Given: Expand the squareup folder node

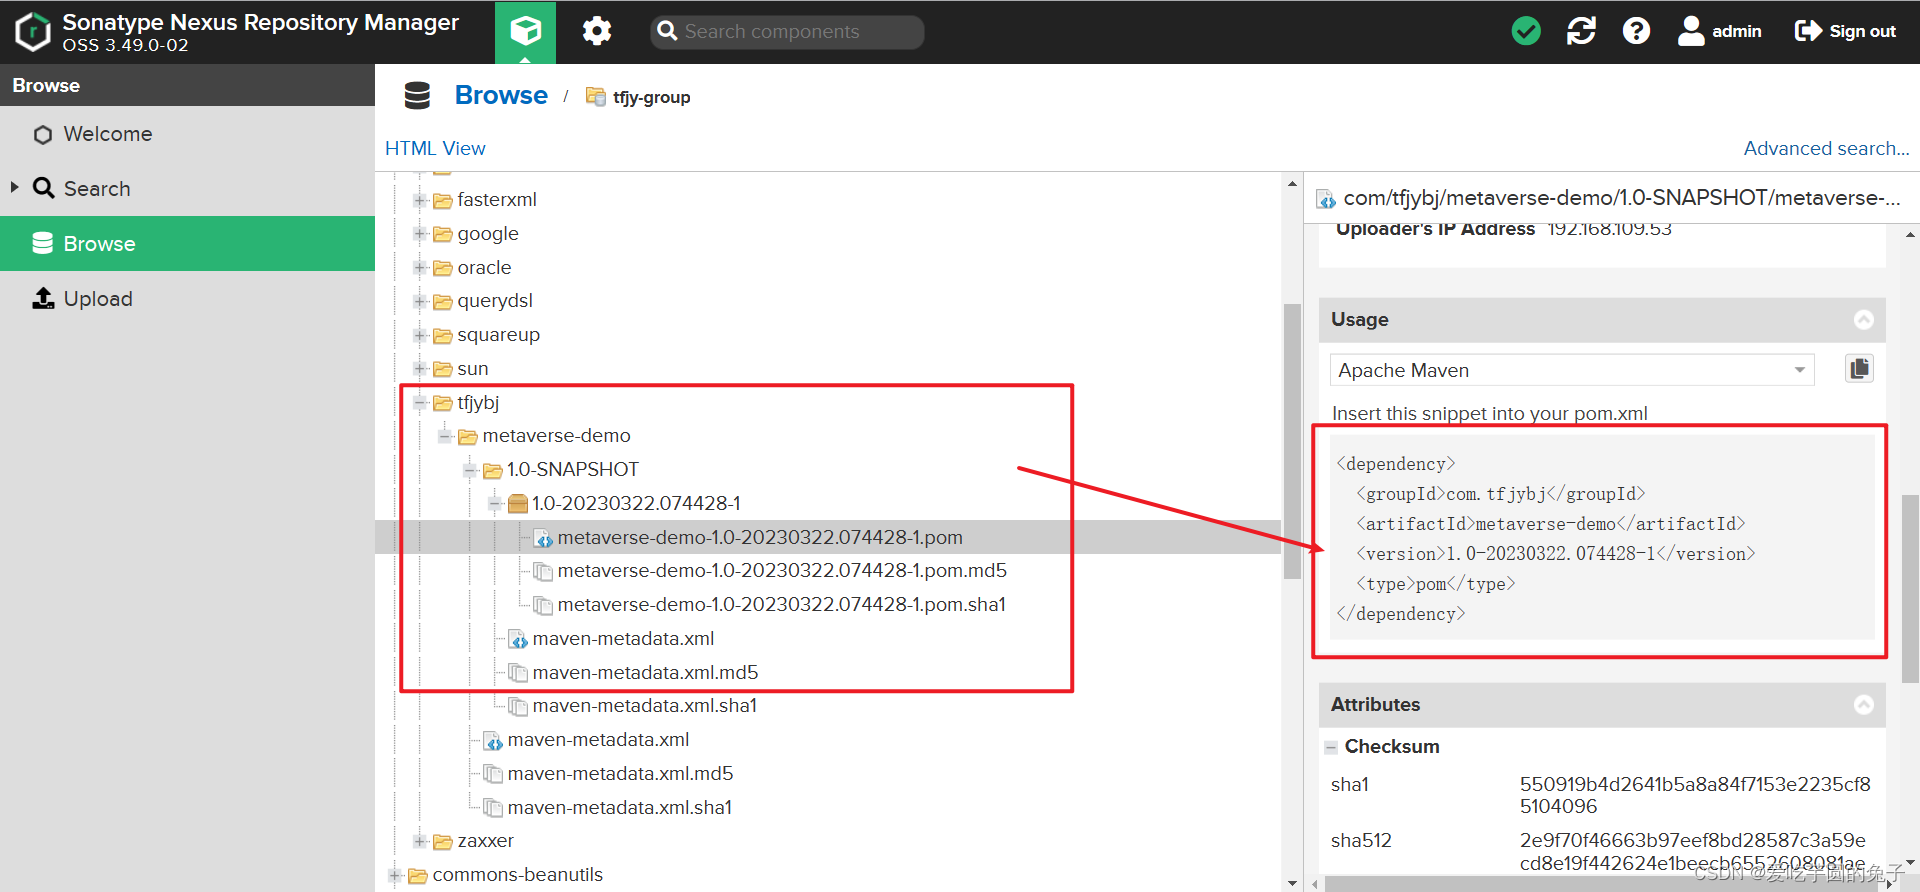Looking at the screenshot, I should pos(420,335).
